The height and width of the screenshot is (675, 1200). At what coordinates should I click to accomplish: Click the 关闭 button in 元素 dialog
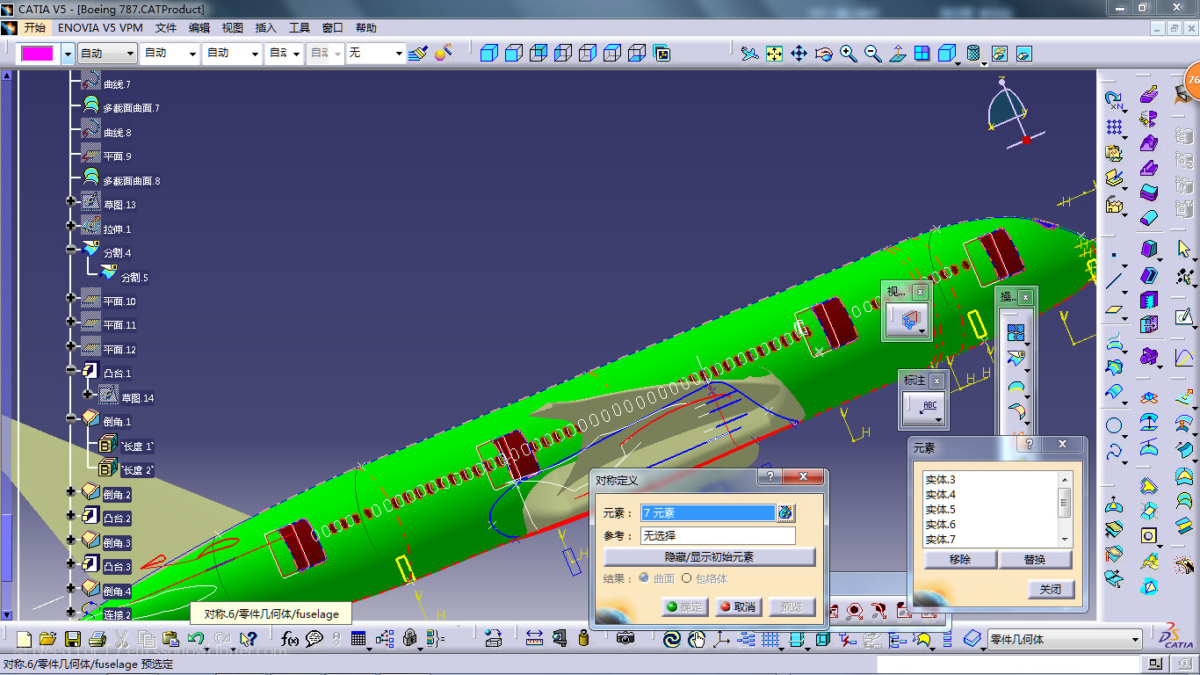[x=1050, y=590]
